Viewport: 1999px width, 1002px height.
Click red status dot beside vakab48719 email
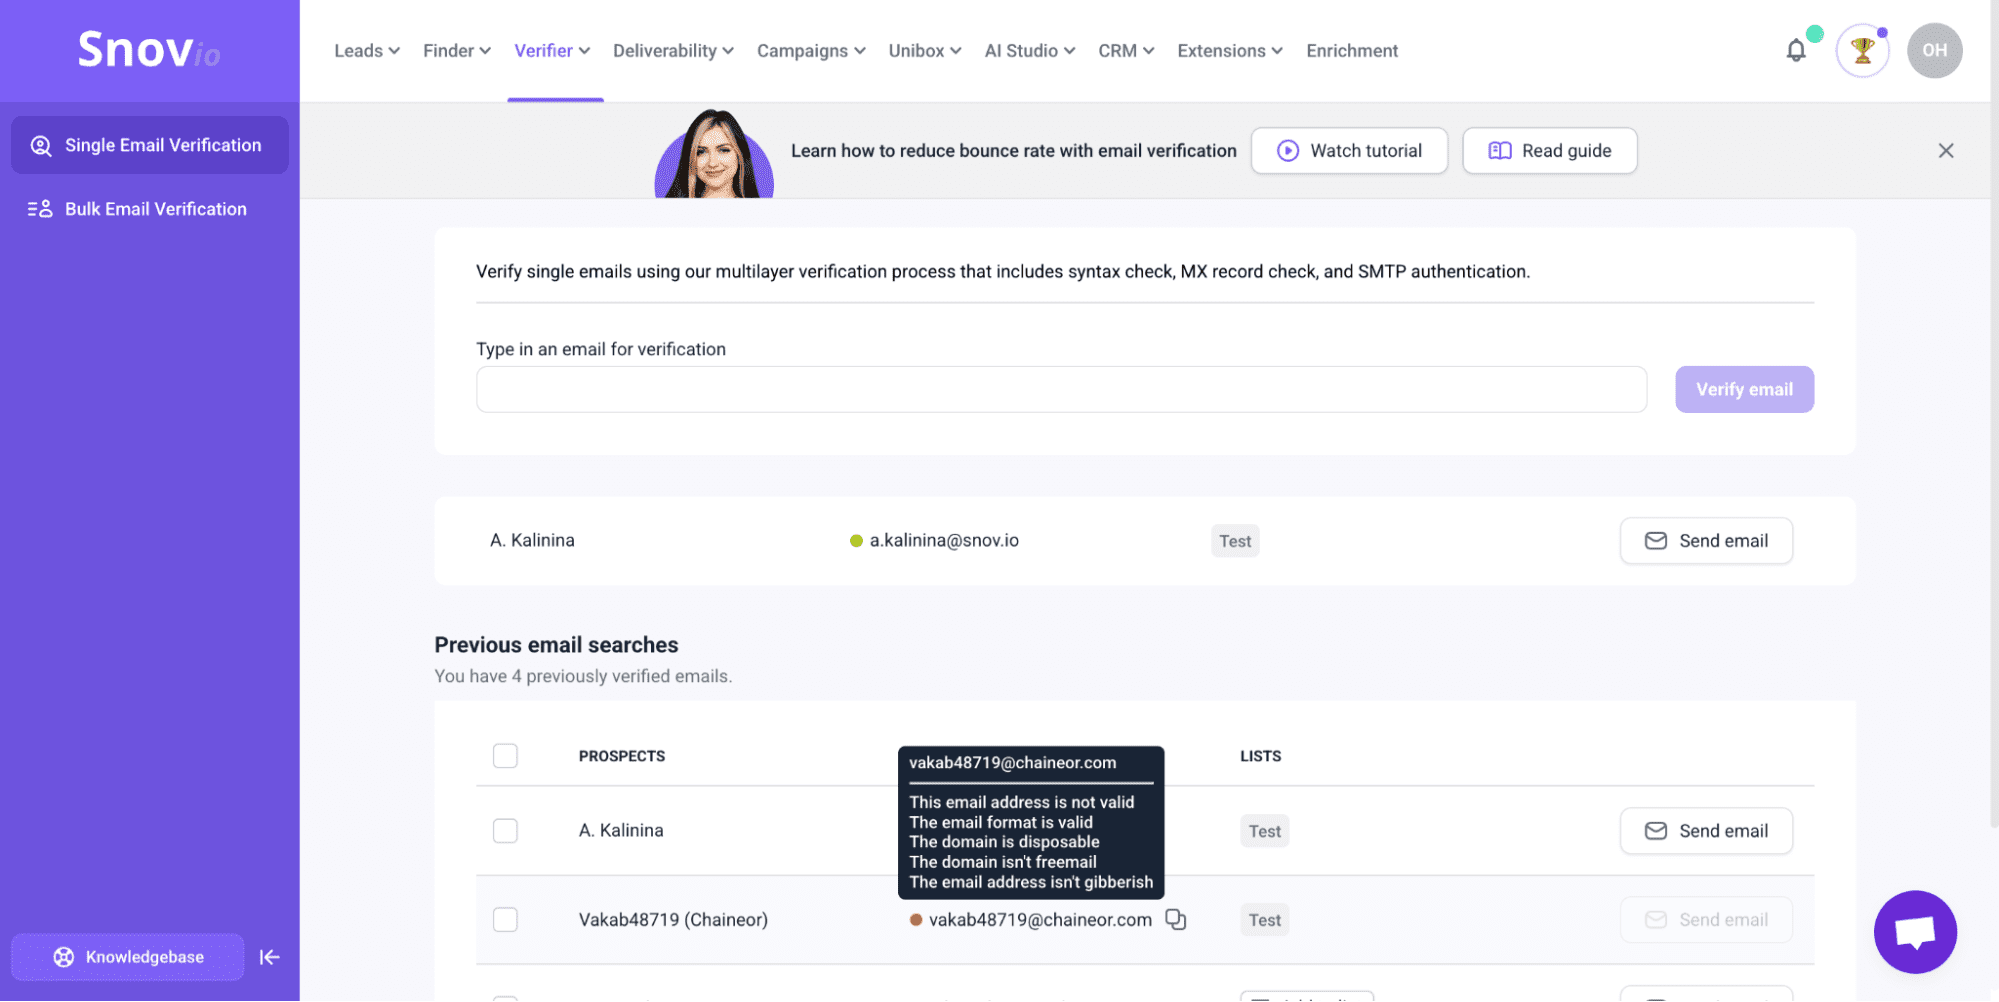[915, 920]
